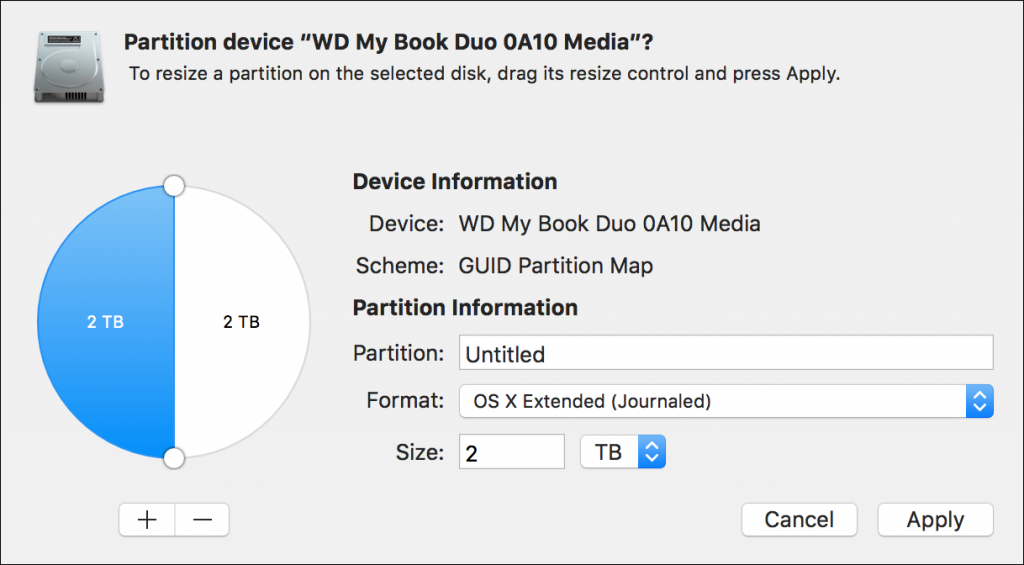Select the blue 2 TB partition slice
The image size is (1024, 565).
click(106, 322)
